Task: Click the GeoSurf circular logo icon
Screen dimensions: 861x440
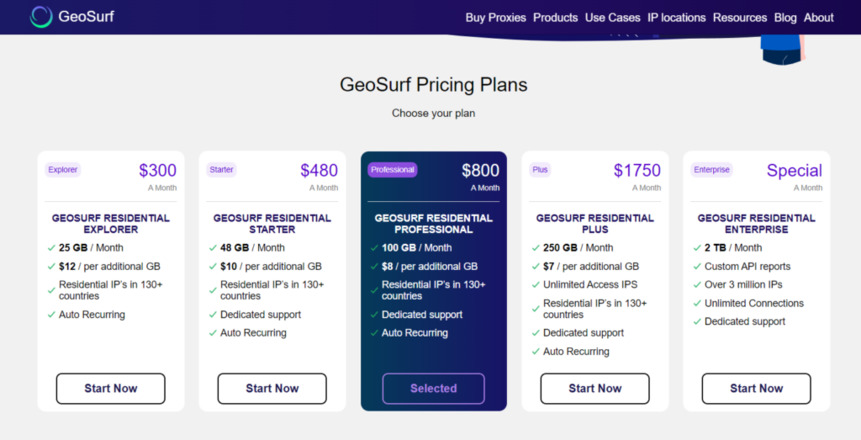Action: pos(41,16)
